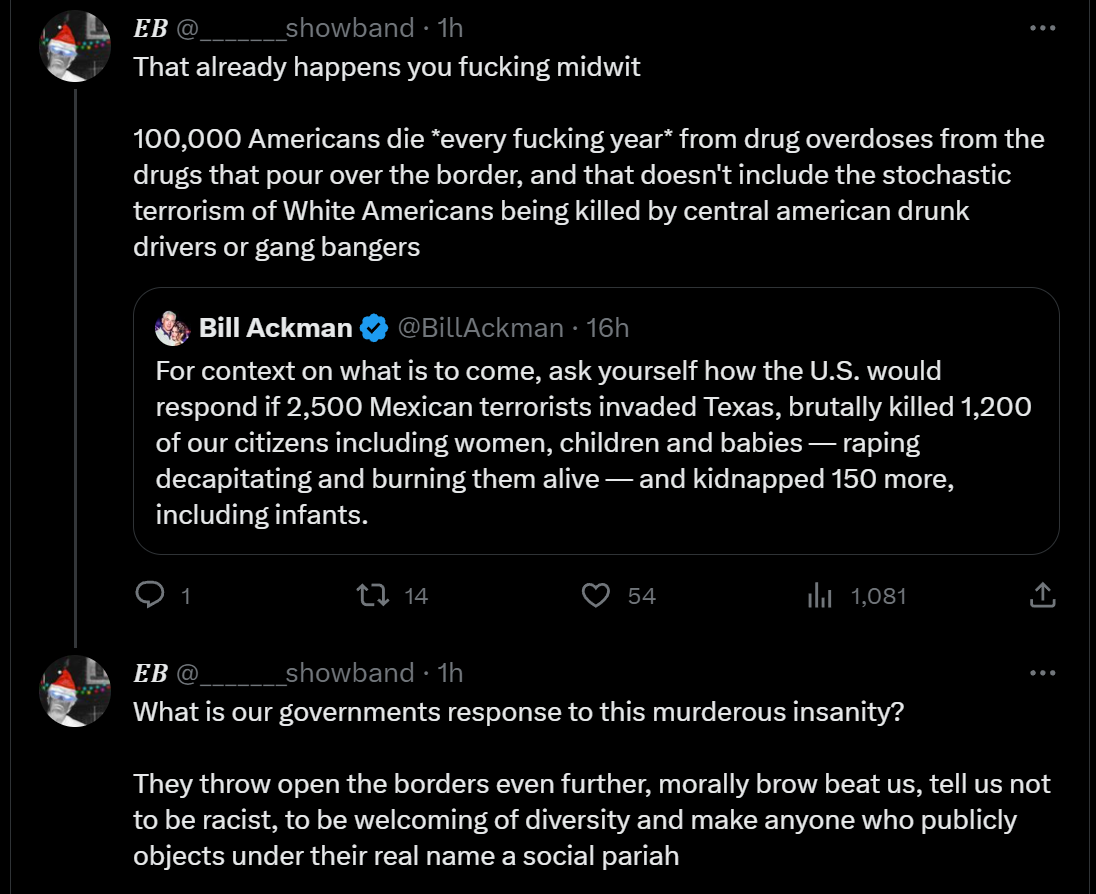Click the Bill Ackman display name
Screen dimensions: 1096x894
pos(276,327)
